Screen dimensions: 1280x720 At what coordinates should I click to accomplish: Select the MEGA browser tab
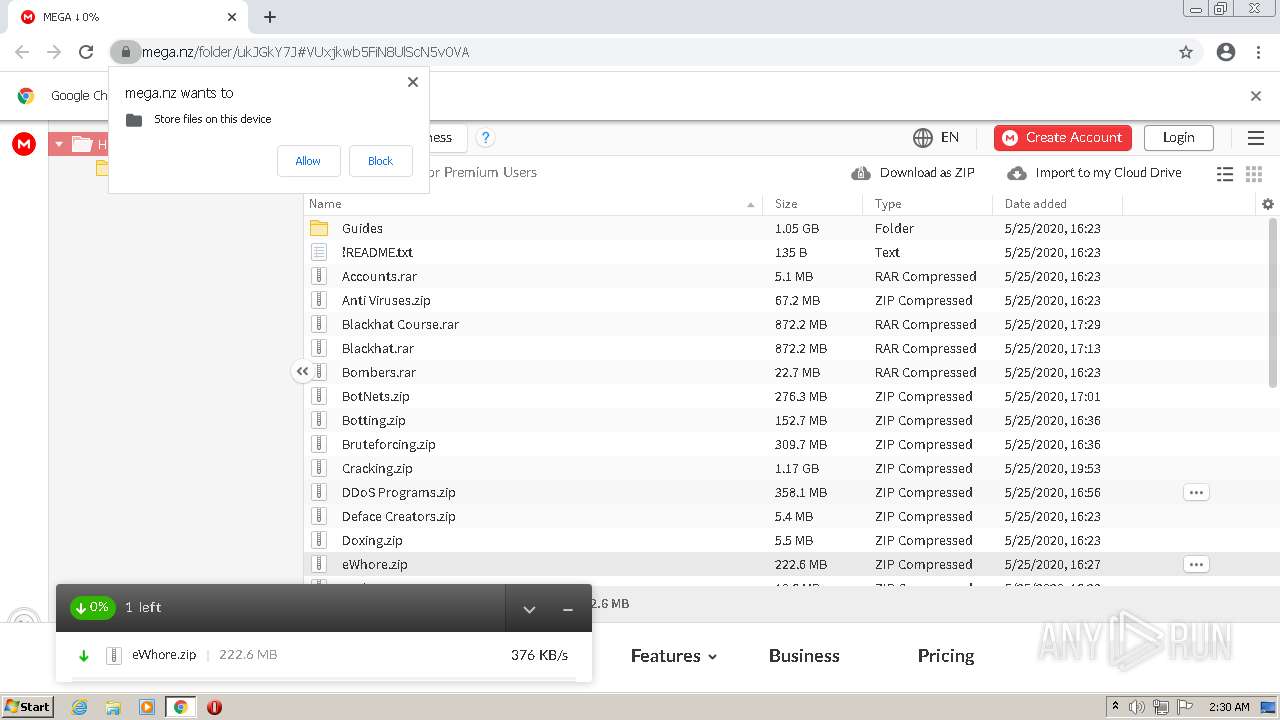(x=128, y=17)
